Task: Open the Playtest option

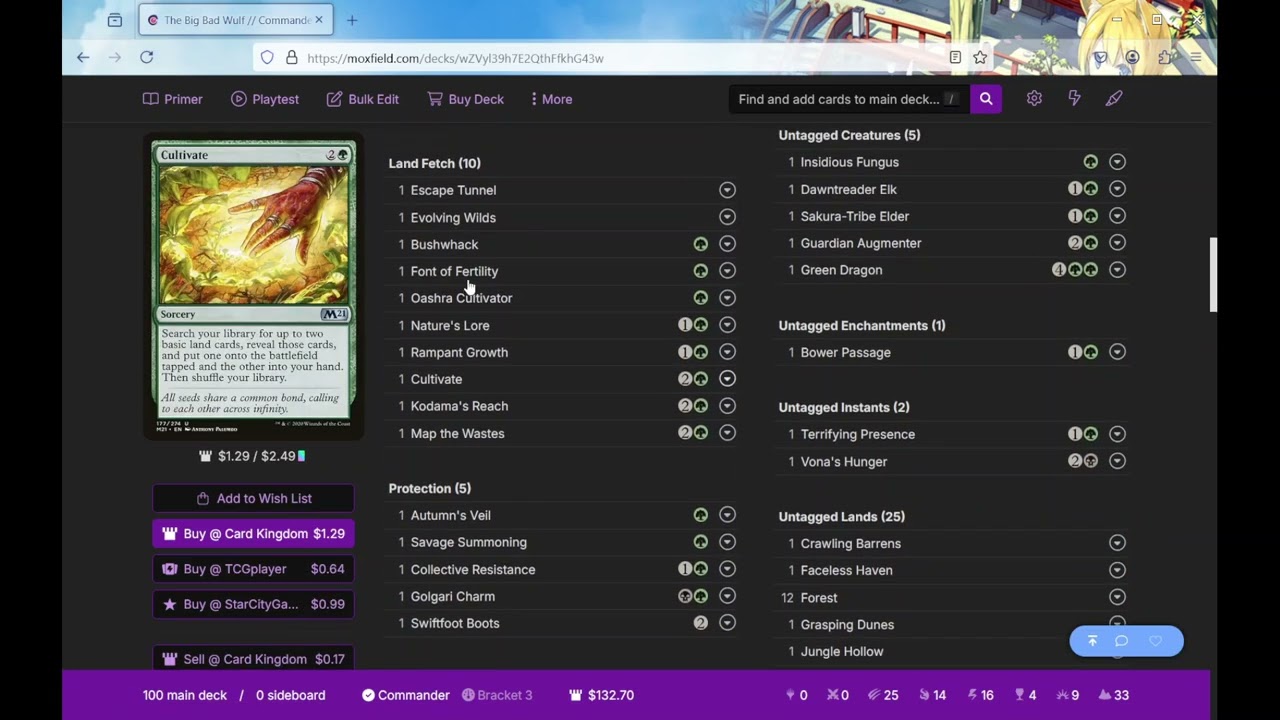Action: pyautogui.click(x=265, y=99)
